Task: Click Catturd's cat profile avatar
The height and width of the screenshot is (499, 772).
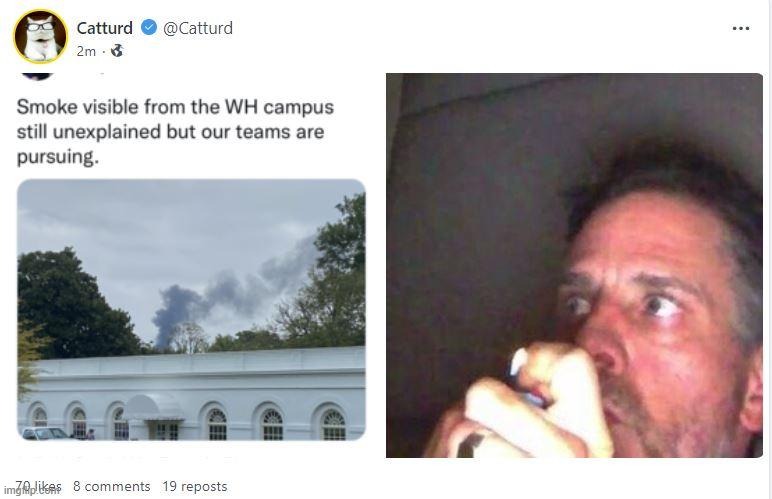Action: click(x=40, y=36)
